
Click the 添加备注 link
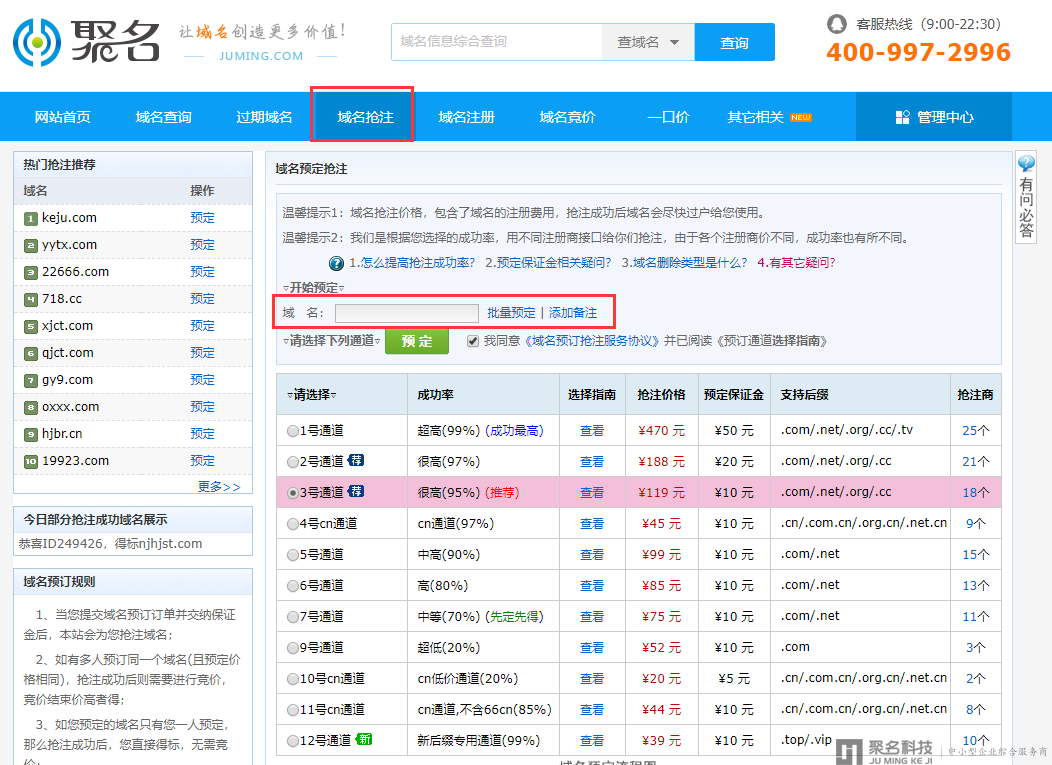[x=573, y=313]
